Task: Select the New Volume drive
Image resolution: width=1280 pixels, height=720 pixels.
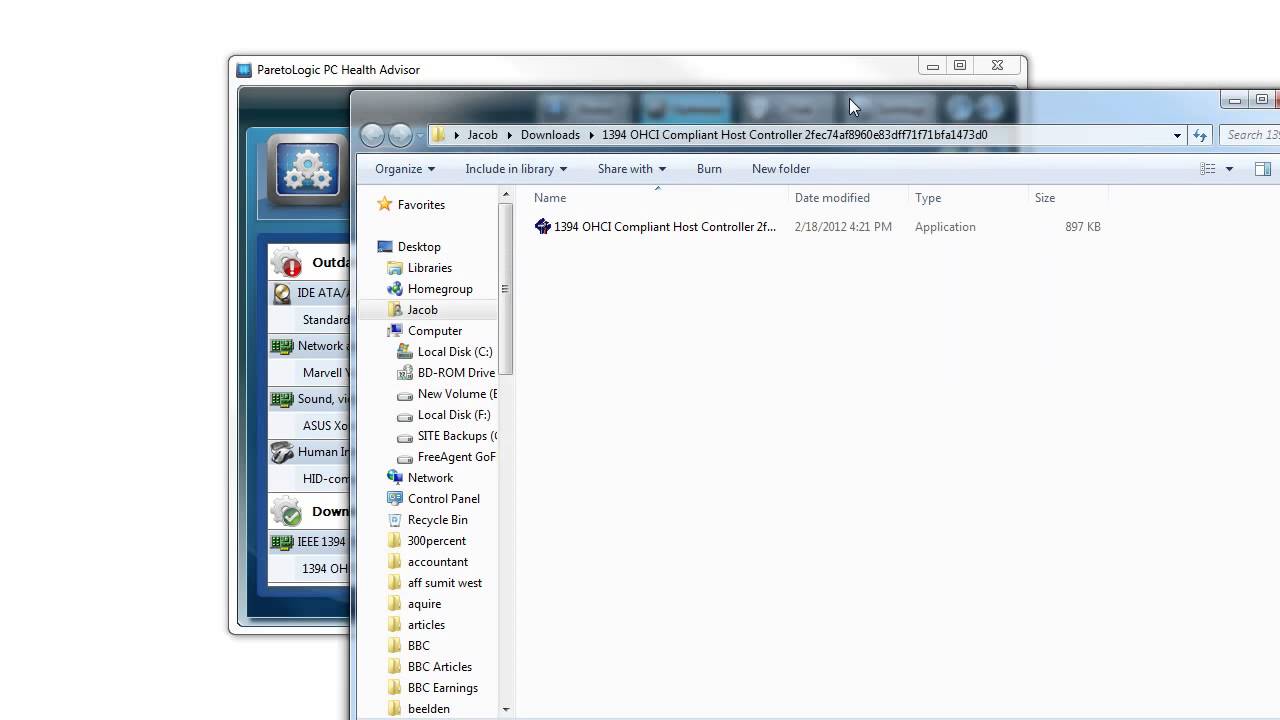Action: 456,394
